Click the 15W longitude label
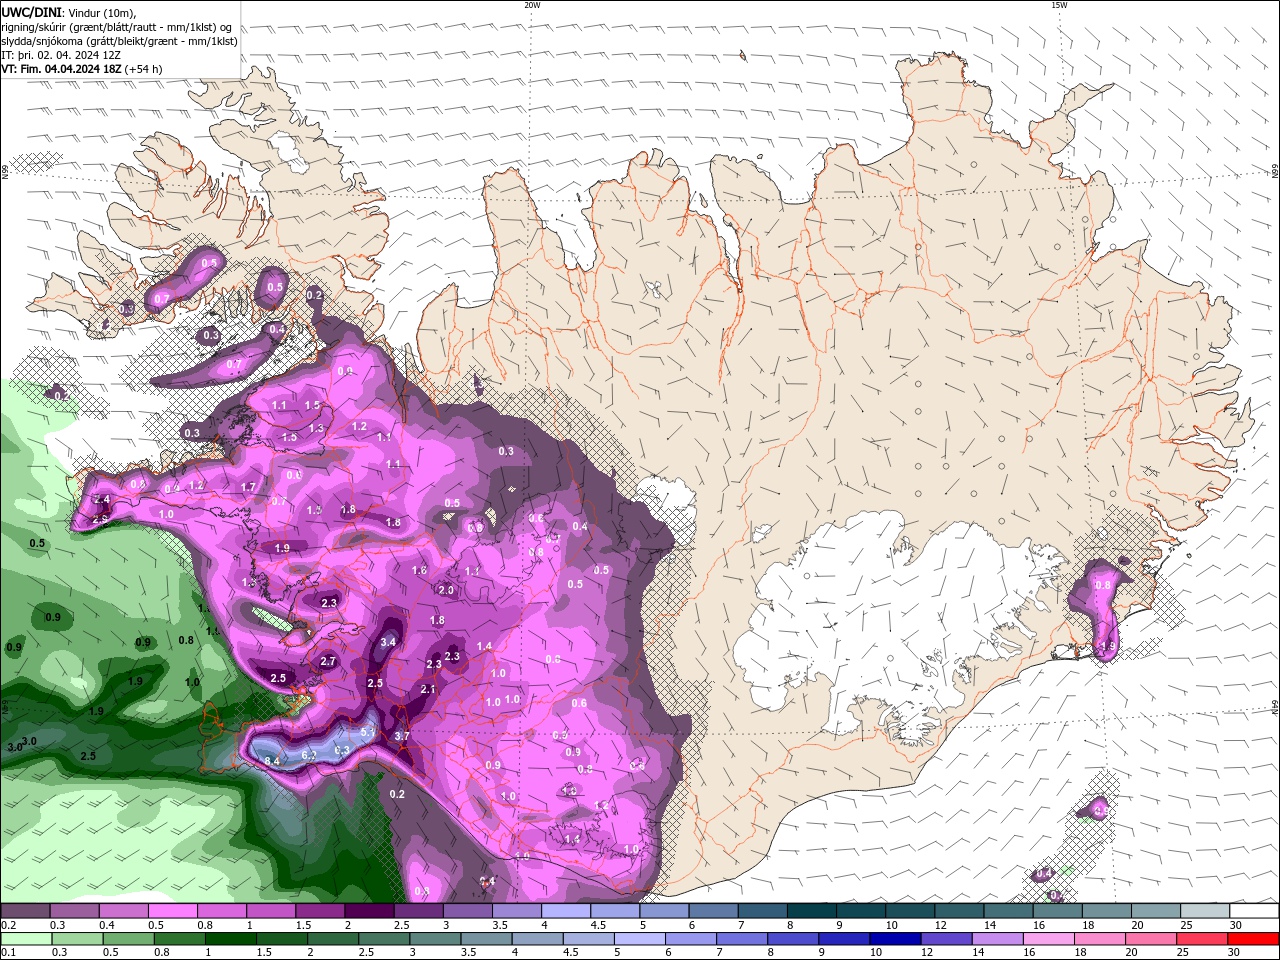 (1059, 5)
